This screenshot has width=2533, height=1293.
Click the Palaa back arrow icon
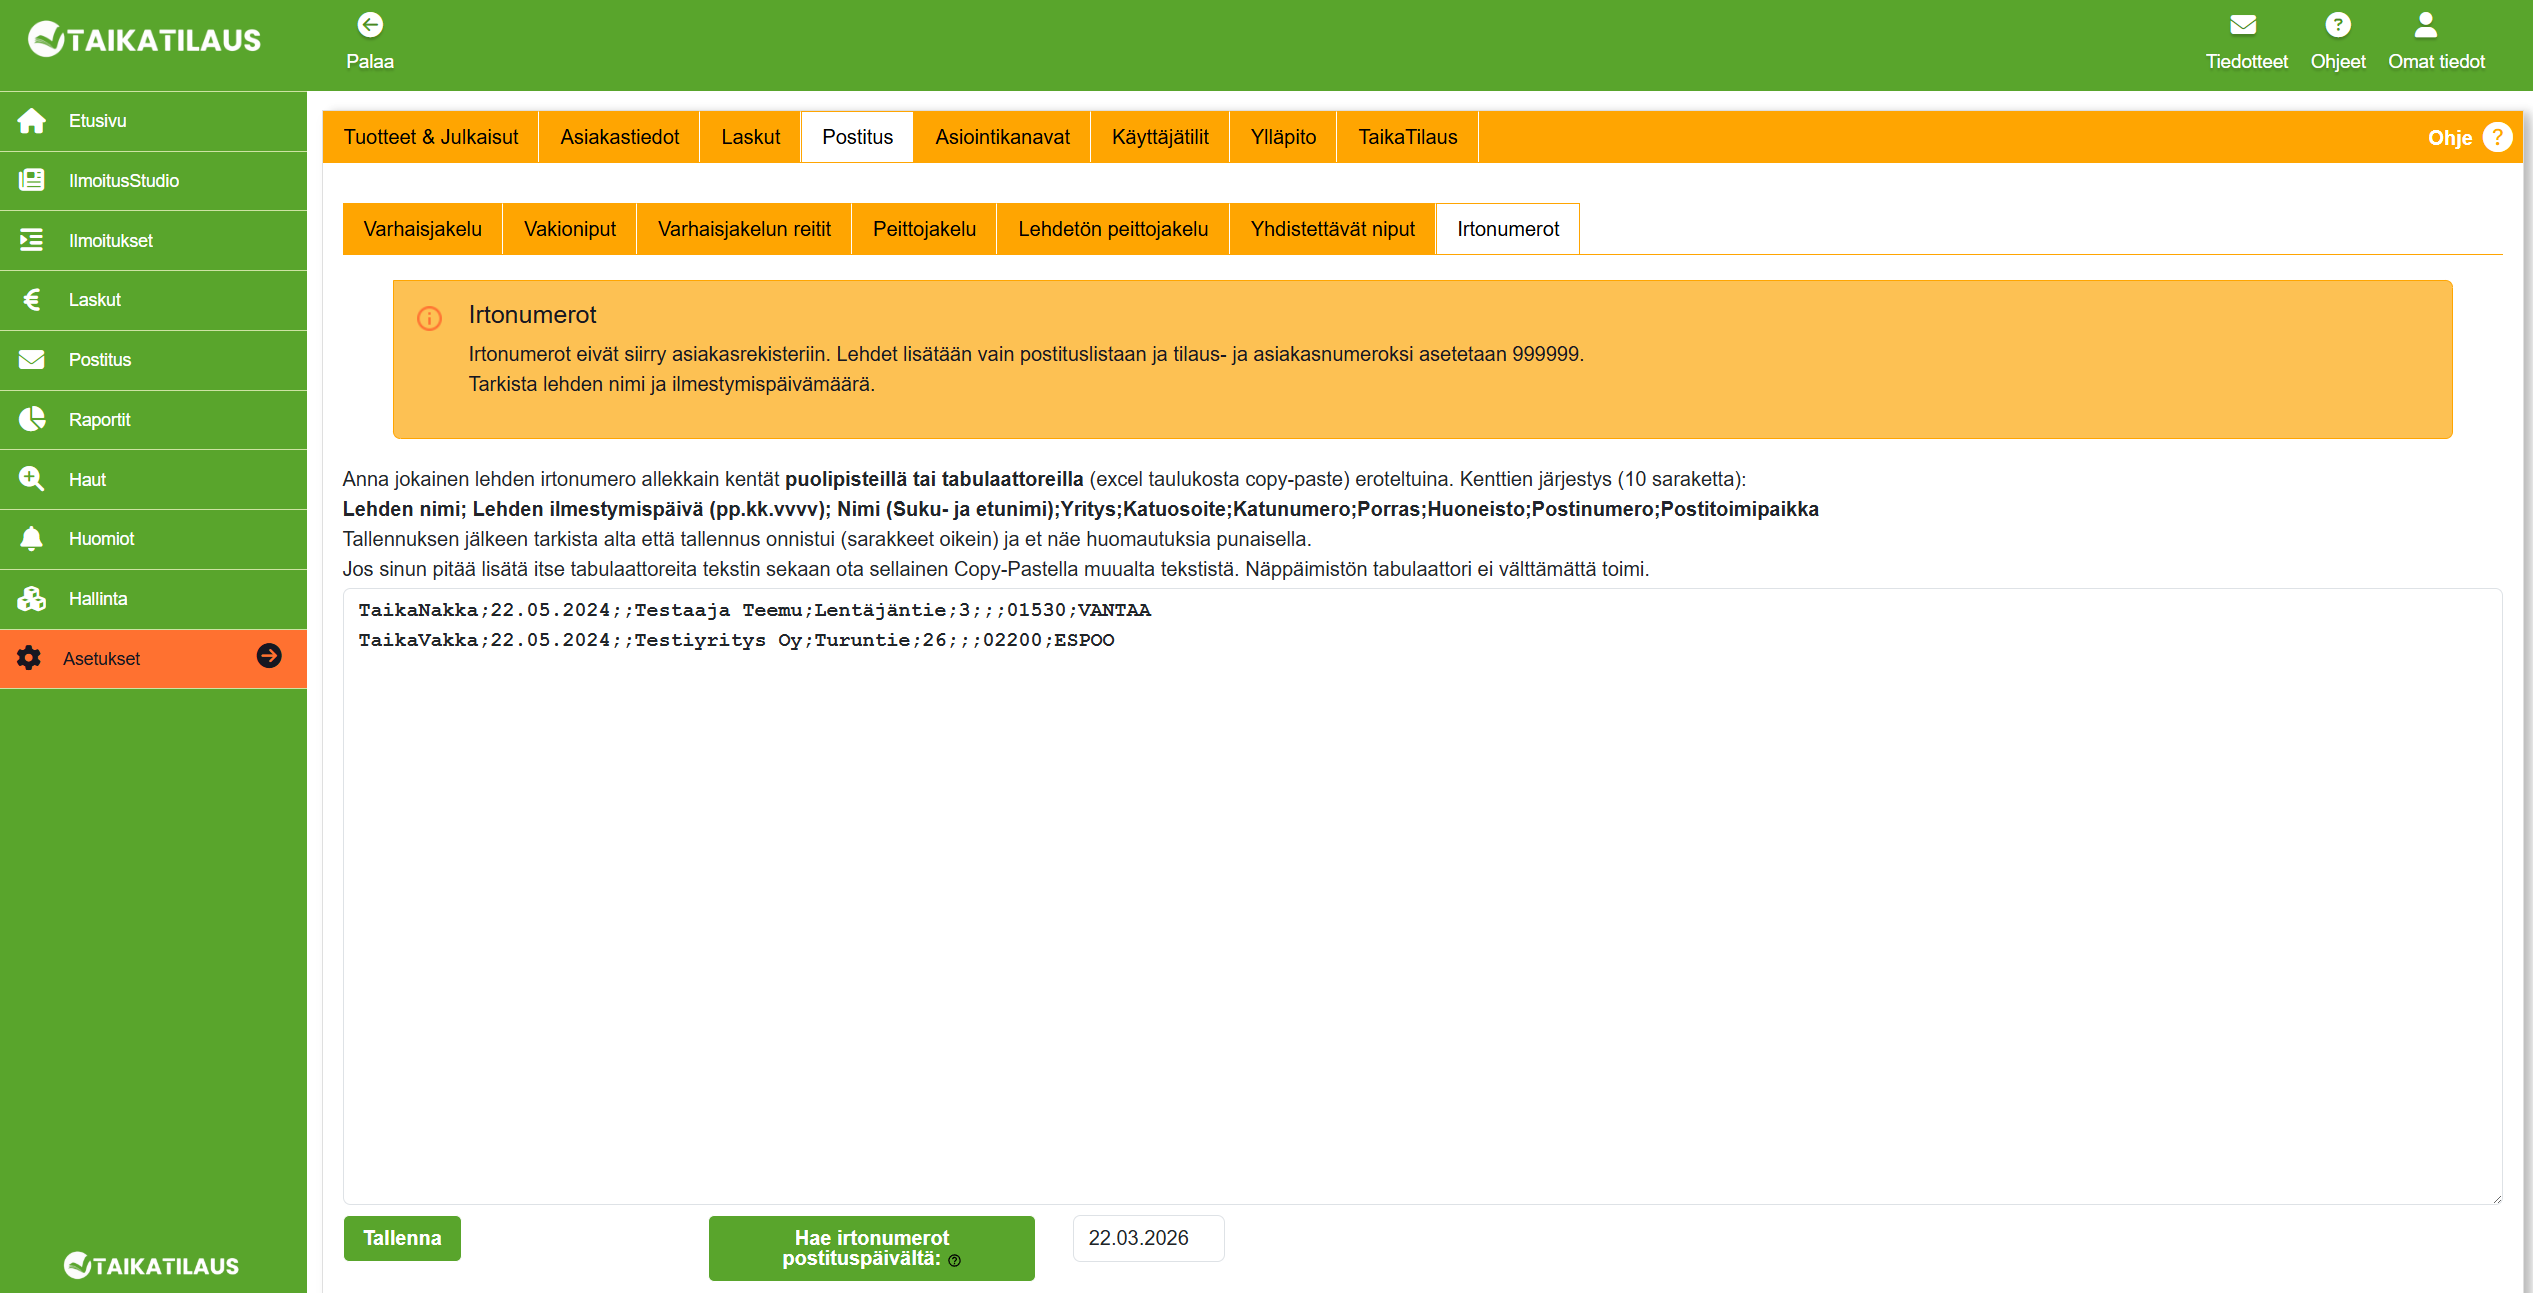pyautogui.click(x=370, y=25)
